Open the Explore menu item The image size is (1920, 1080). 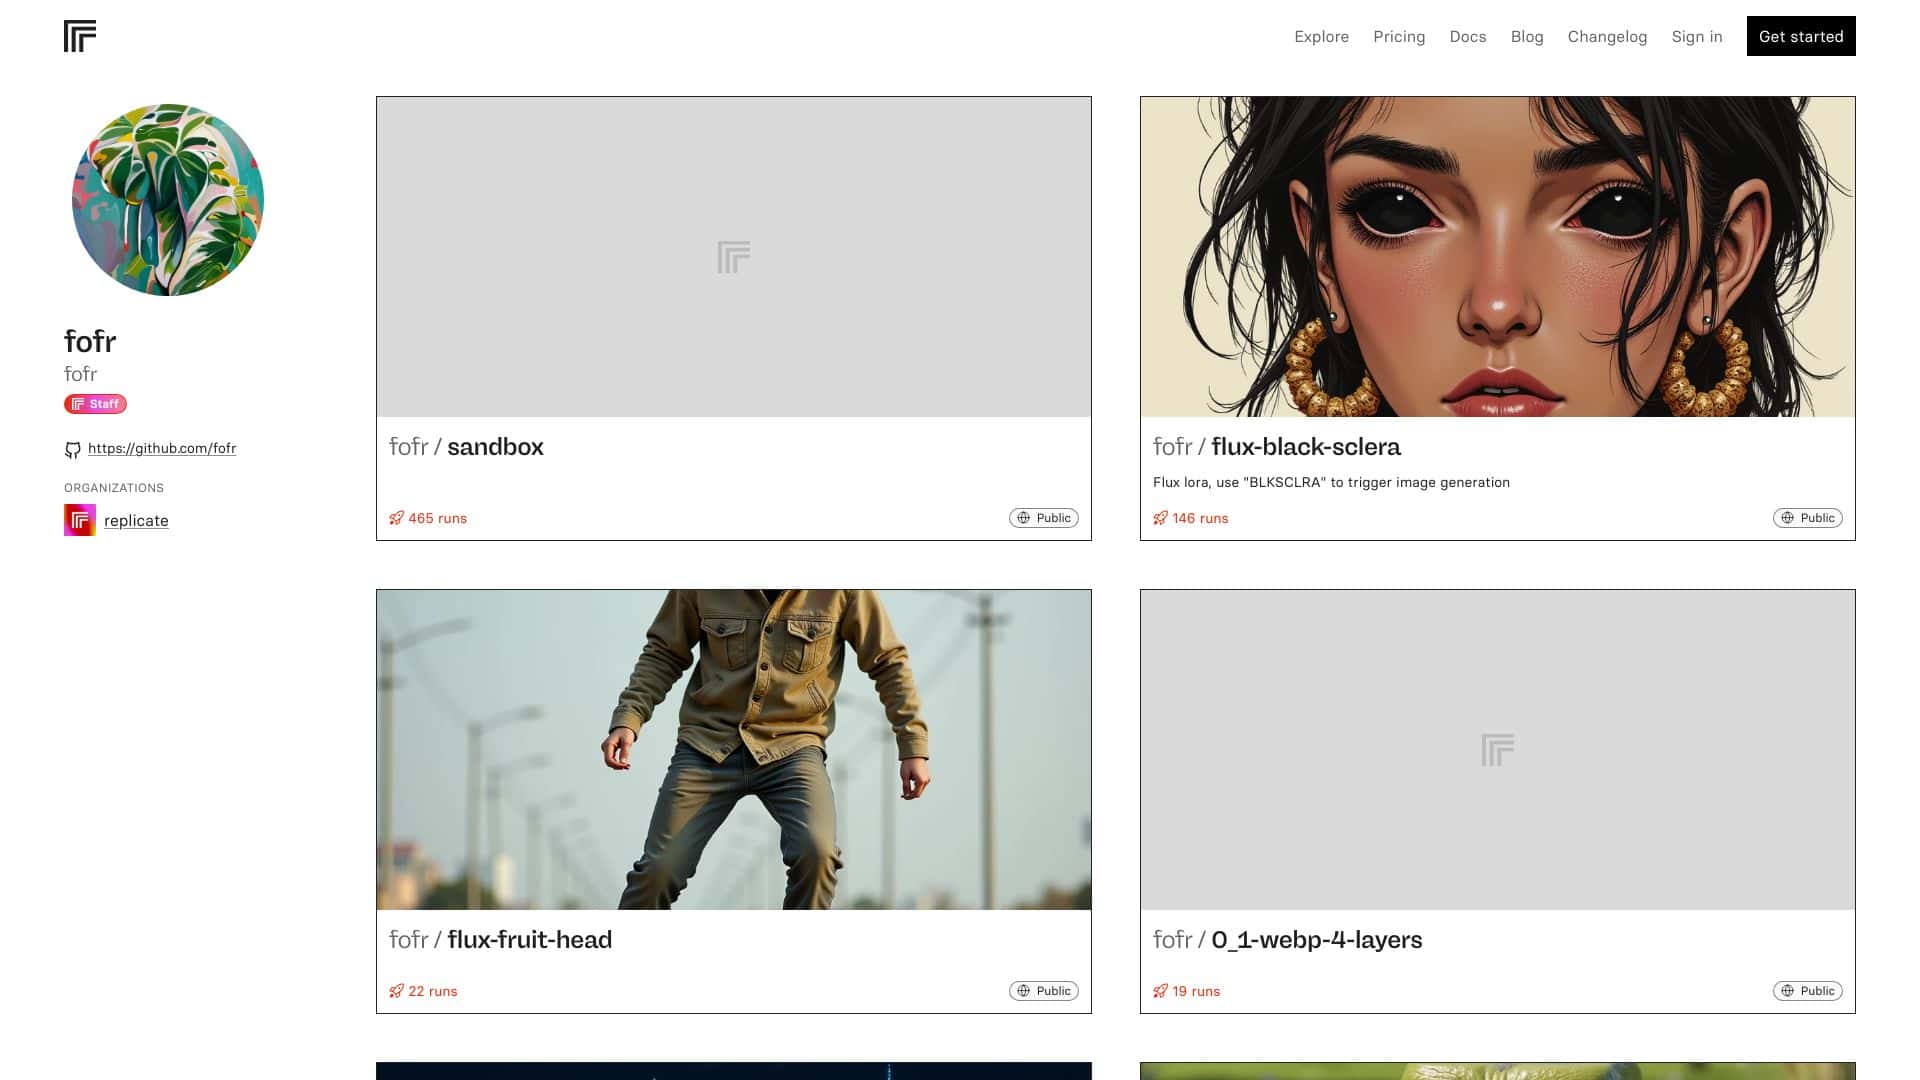click(1321, 36)
